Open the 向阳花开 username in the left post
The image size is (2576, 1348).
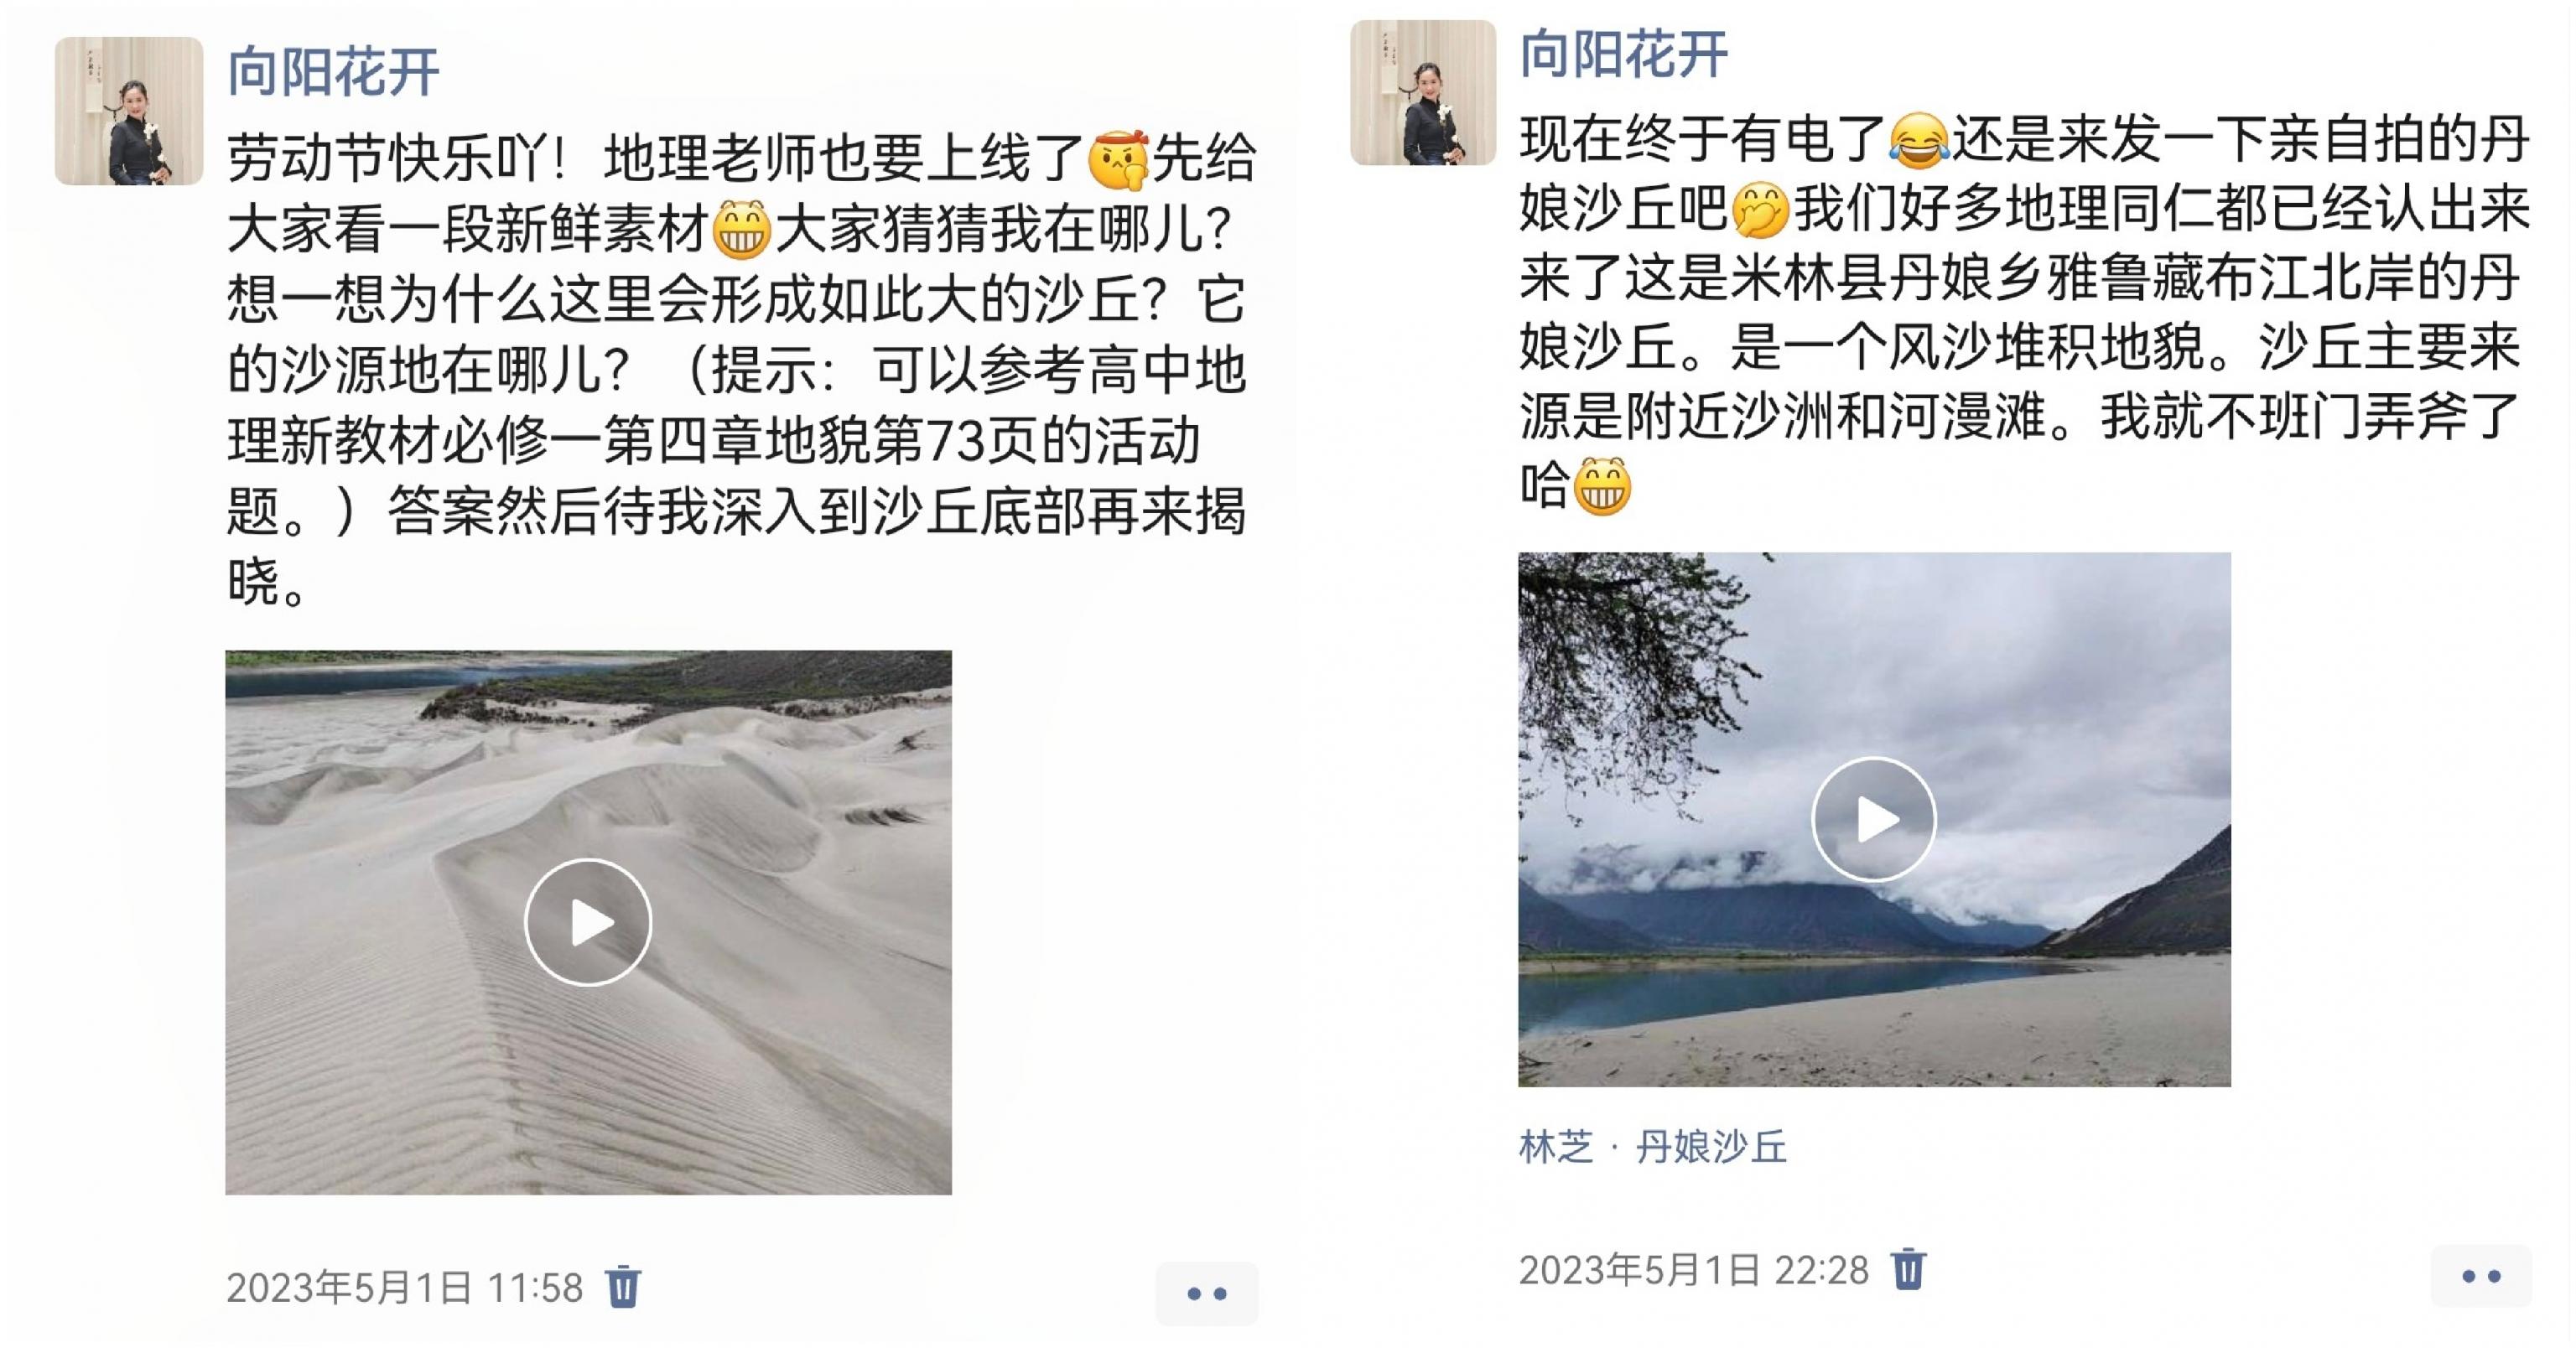pos(333,71)
